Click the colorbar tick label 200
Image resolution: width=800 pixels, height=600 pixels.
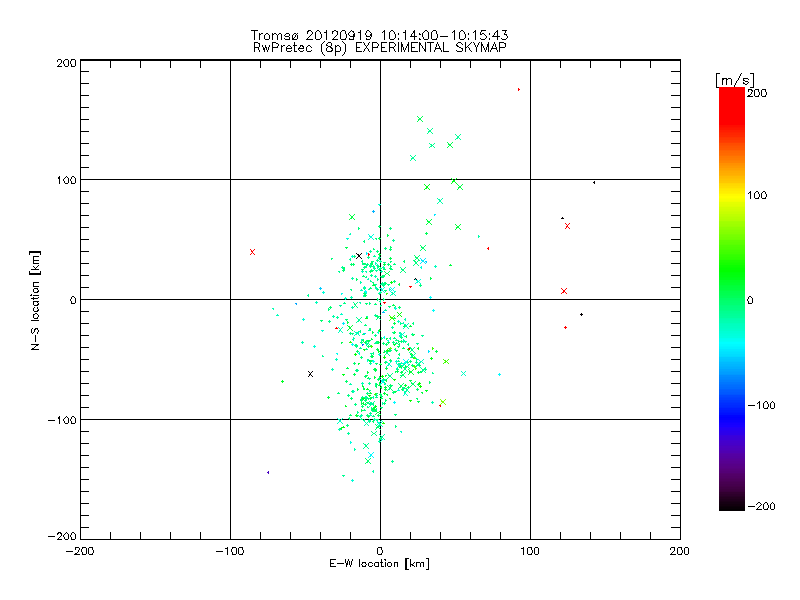pos(757,93)
